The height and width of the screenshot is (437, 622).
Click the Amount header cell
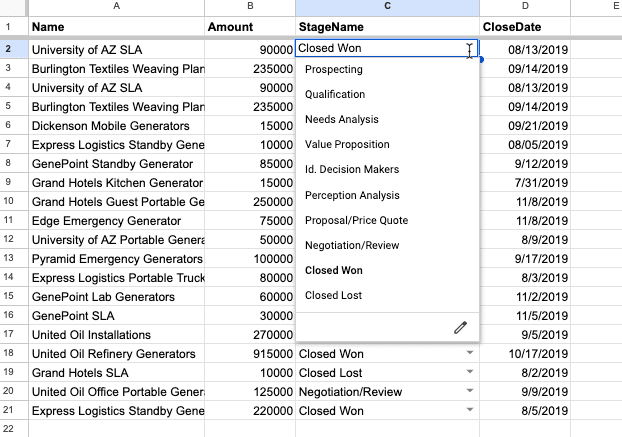tap(250, 27)
